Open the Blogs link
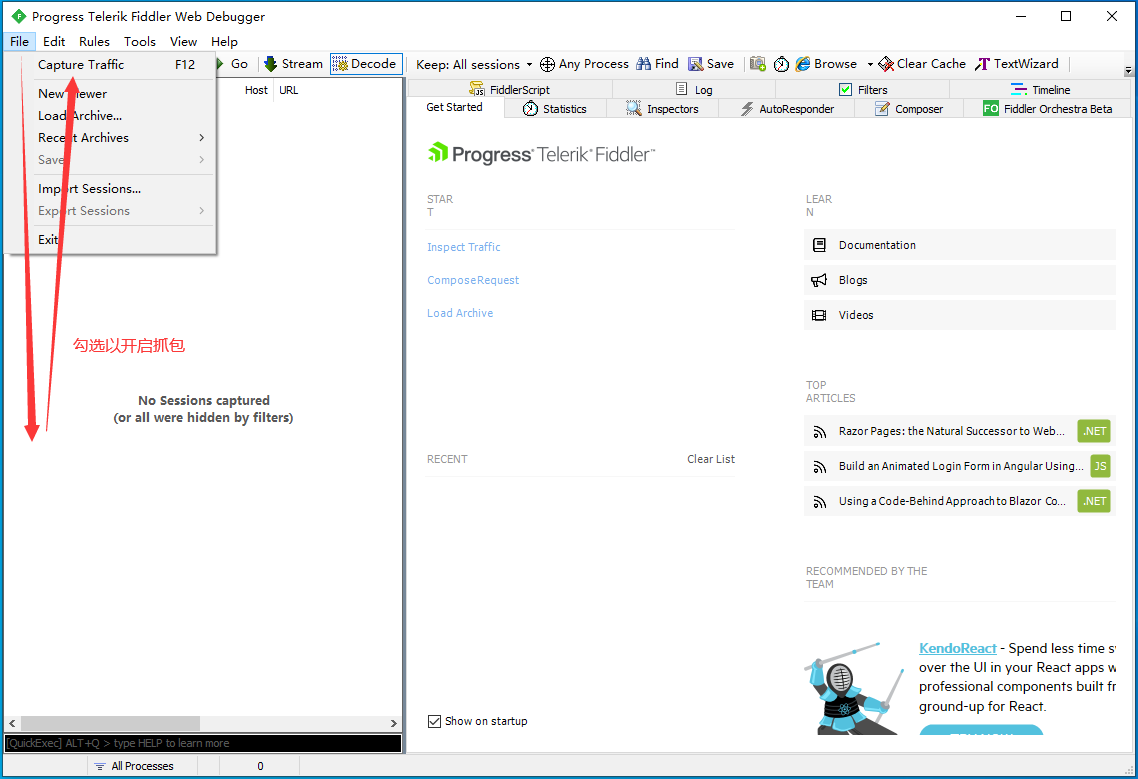Viewport: 1138px width, 779px height. point(959,280)
